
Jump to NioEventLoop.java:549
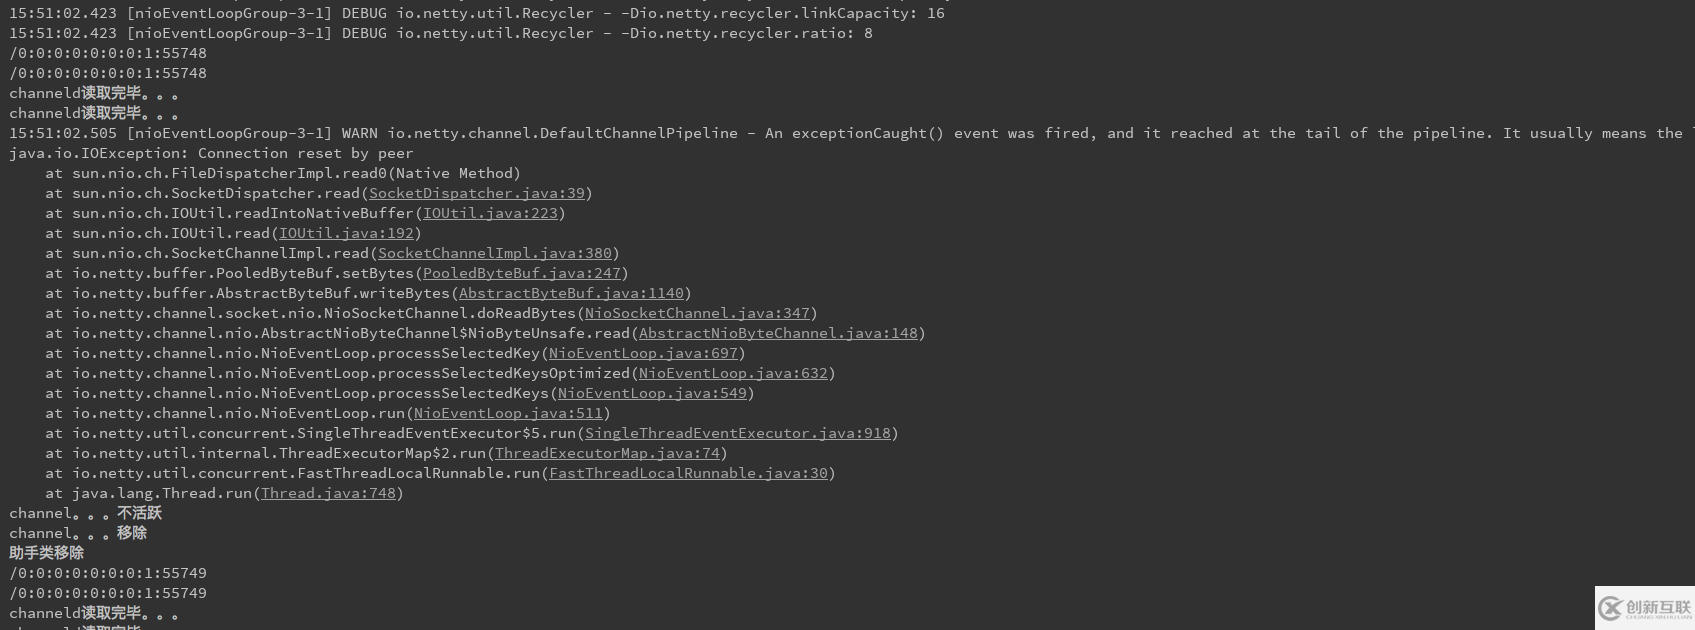click(652, 393)
